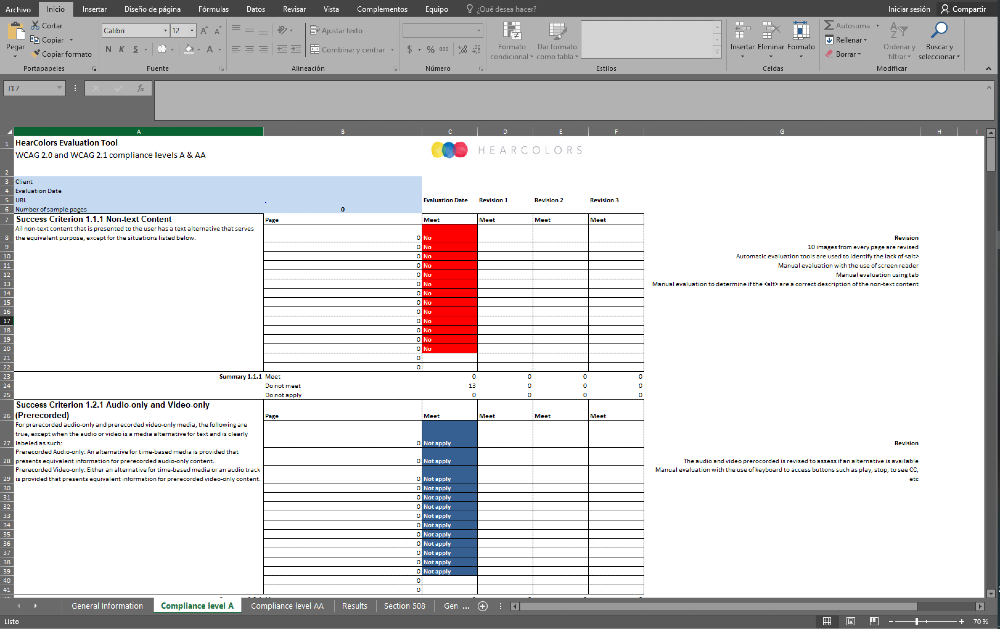
Task: Toggle underline formatting with S
Action: coord(135,49)
